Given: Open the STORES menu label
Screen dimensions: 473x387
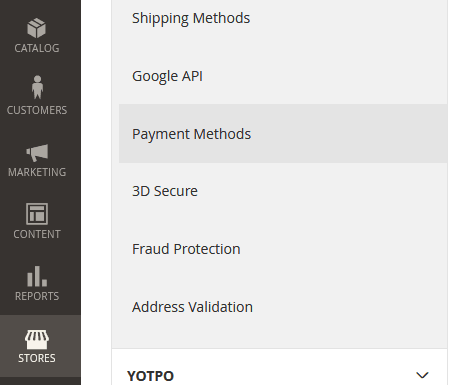Looking at the screenshot, I should [37, 358].
